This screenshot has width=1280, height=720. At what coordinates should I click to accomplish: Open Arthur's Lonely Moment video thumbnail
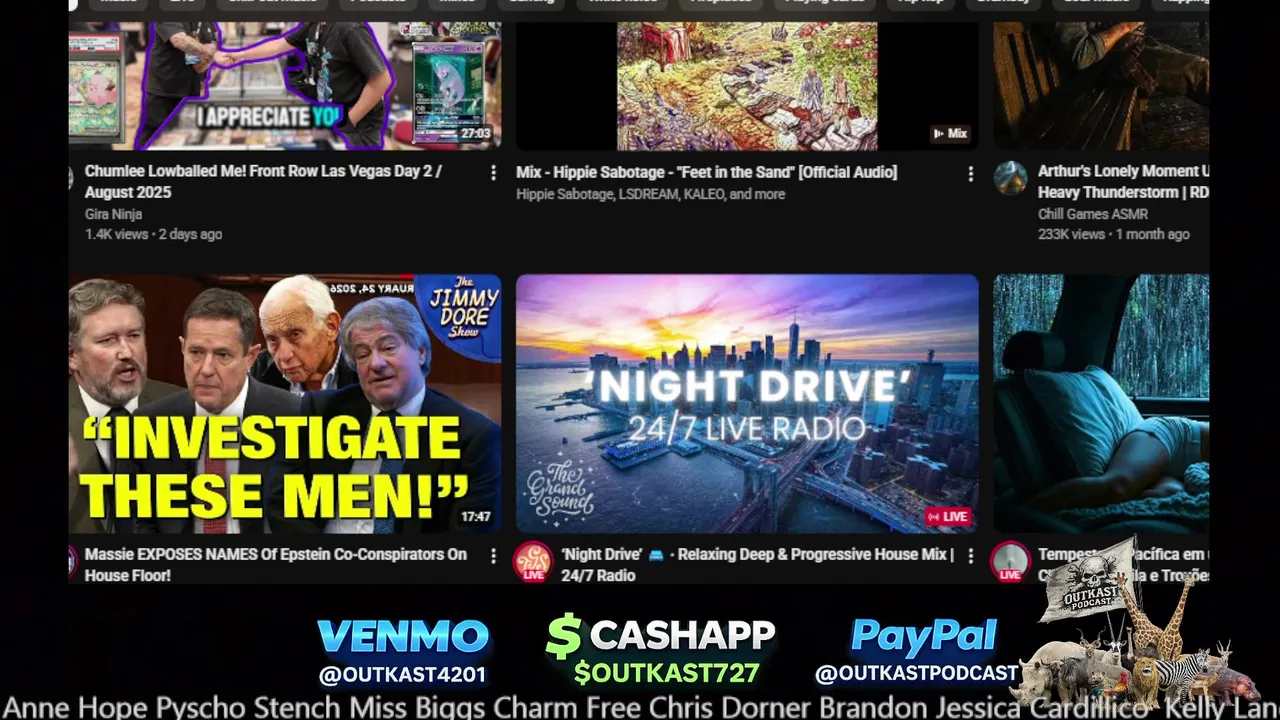point(1101,86)
